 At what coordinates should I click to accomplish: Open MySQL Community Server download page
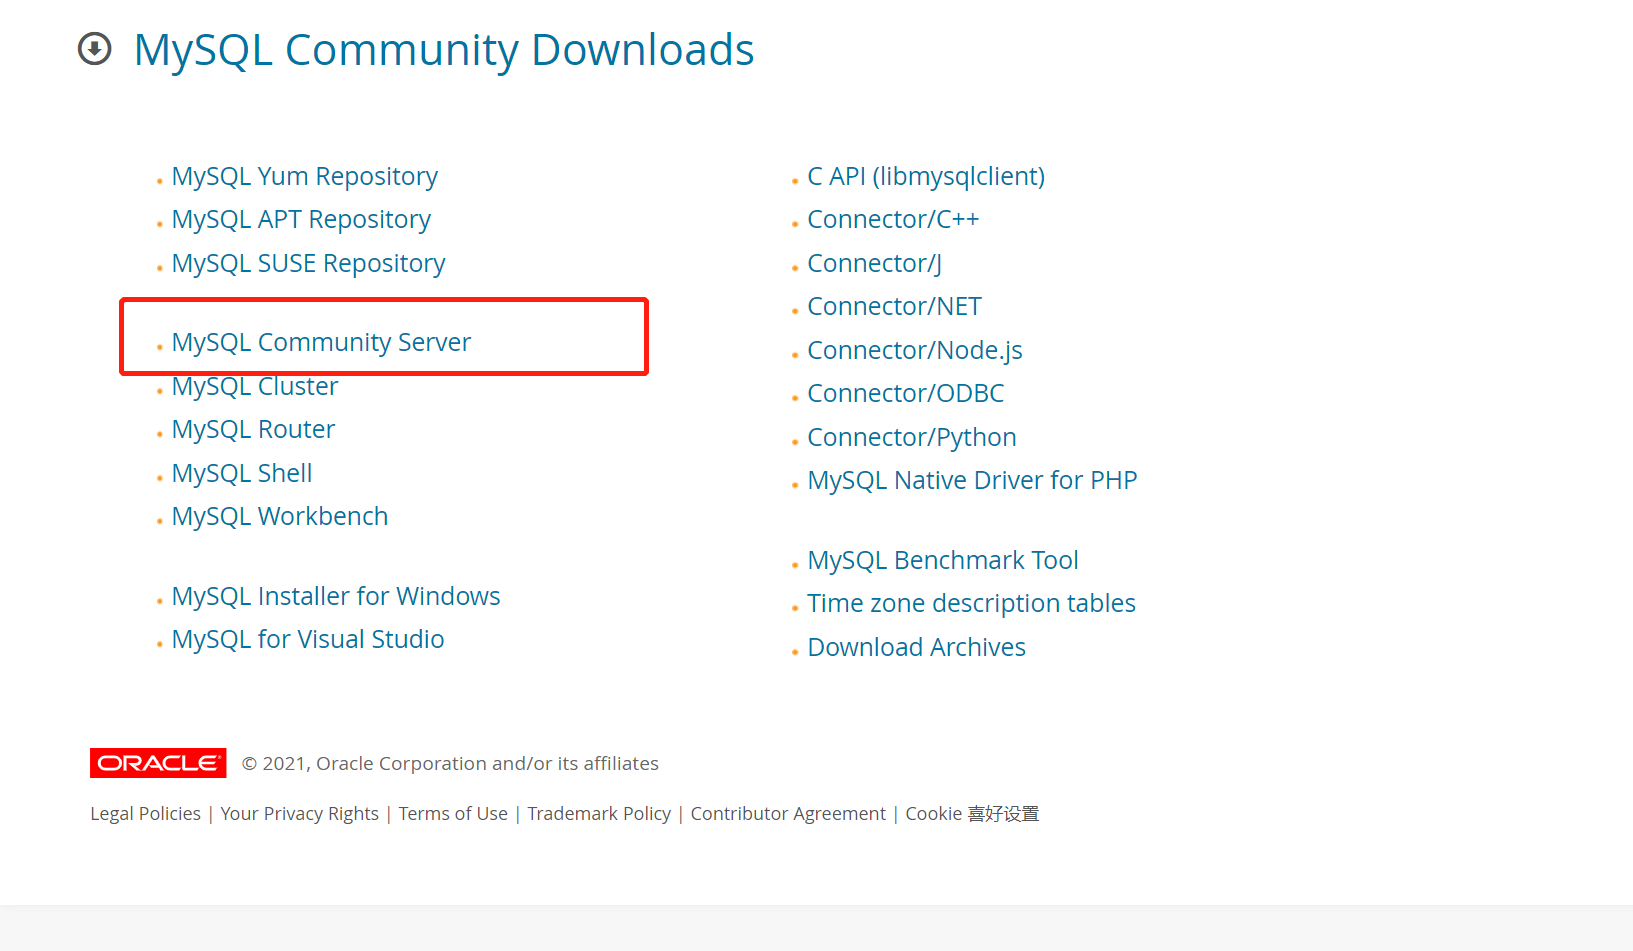tap(321, 341)
